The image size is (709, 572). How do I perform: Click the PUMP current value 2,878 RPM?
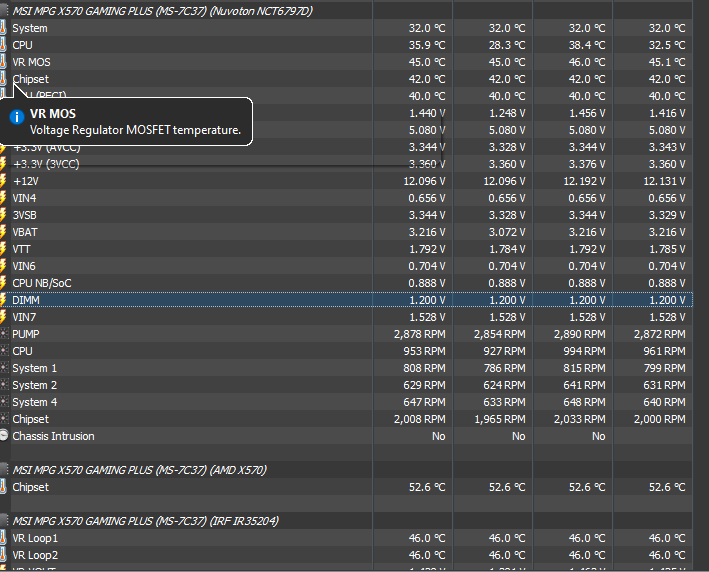pos(420,334)
